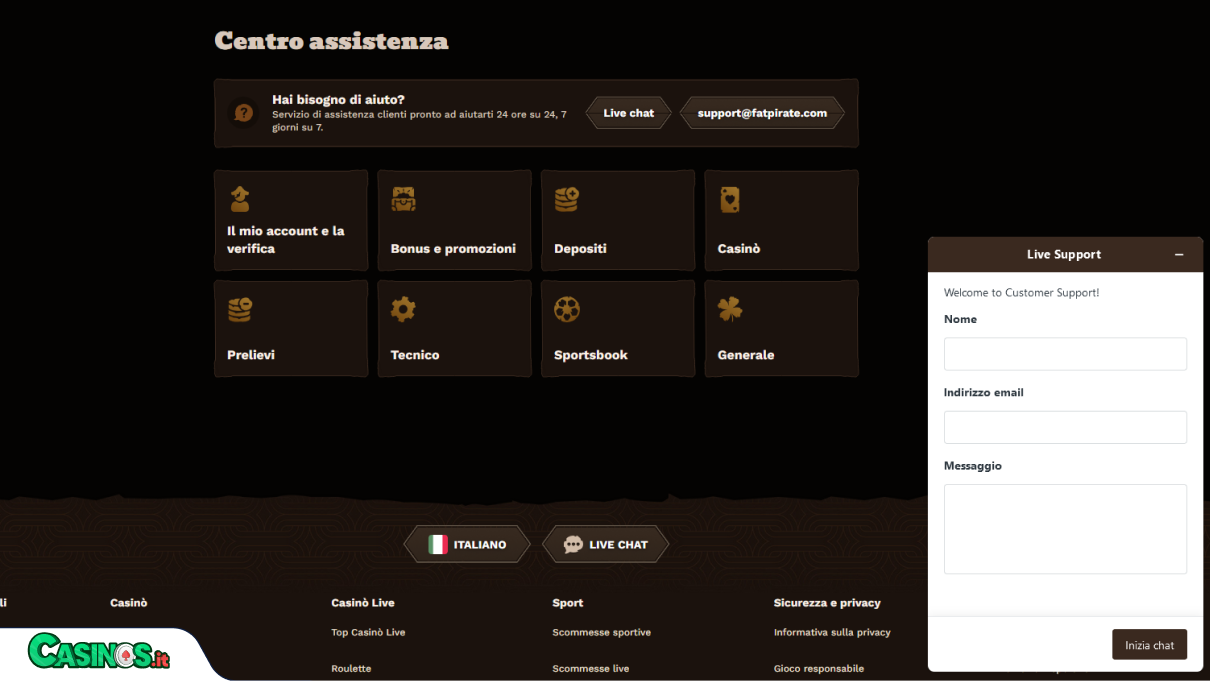Click the Live Support header title
The width and height of the screenshot is (1210, 681).
point(1063,255)
